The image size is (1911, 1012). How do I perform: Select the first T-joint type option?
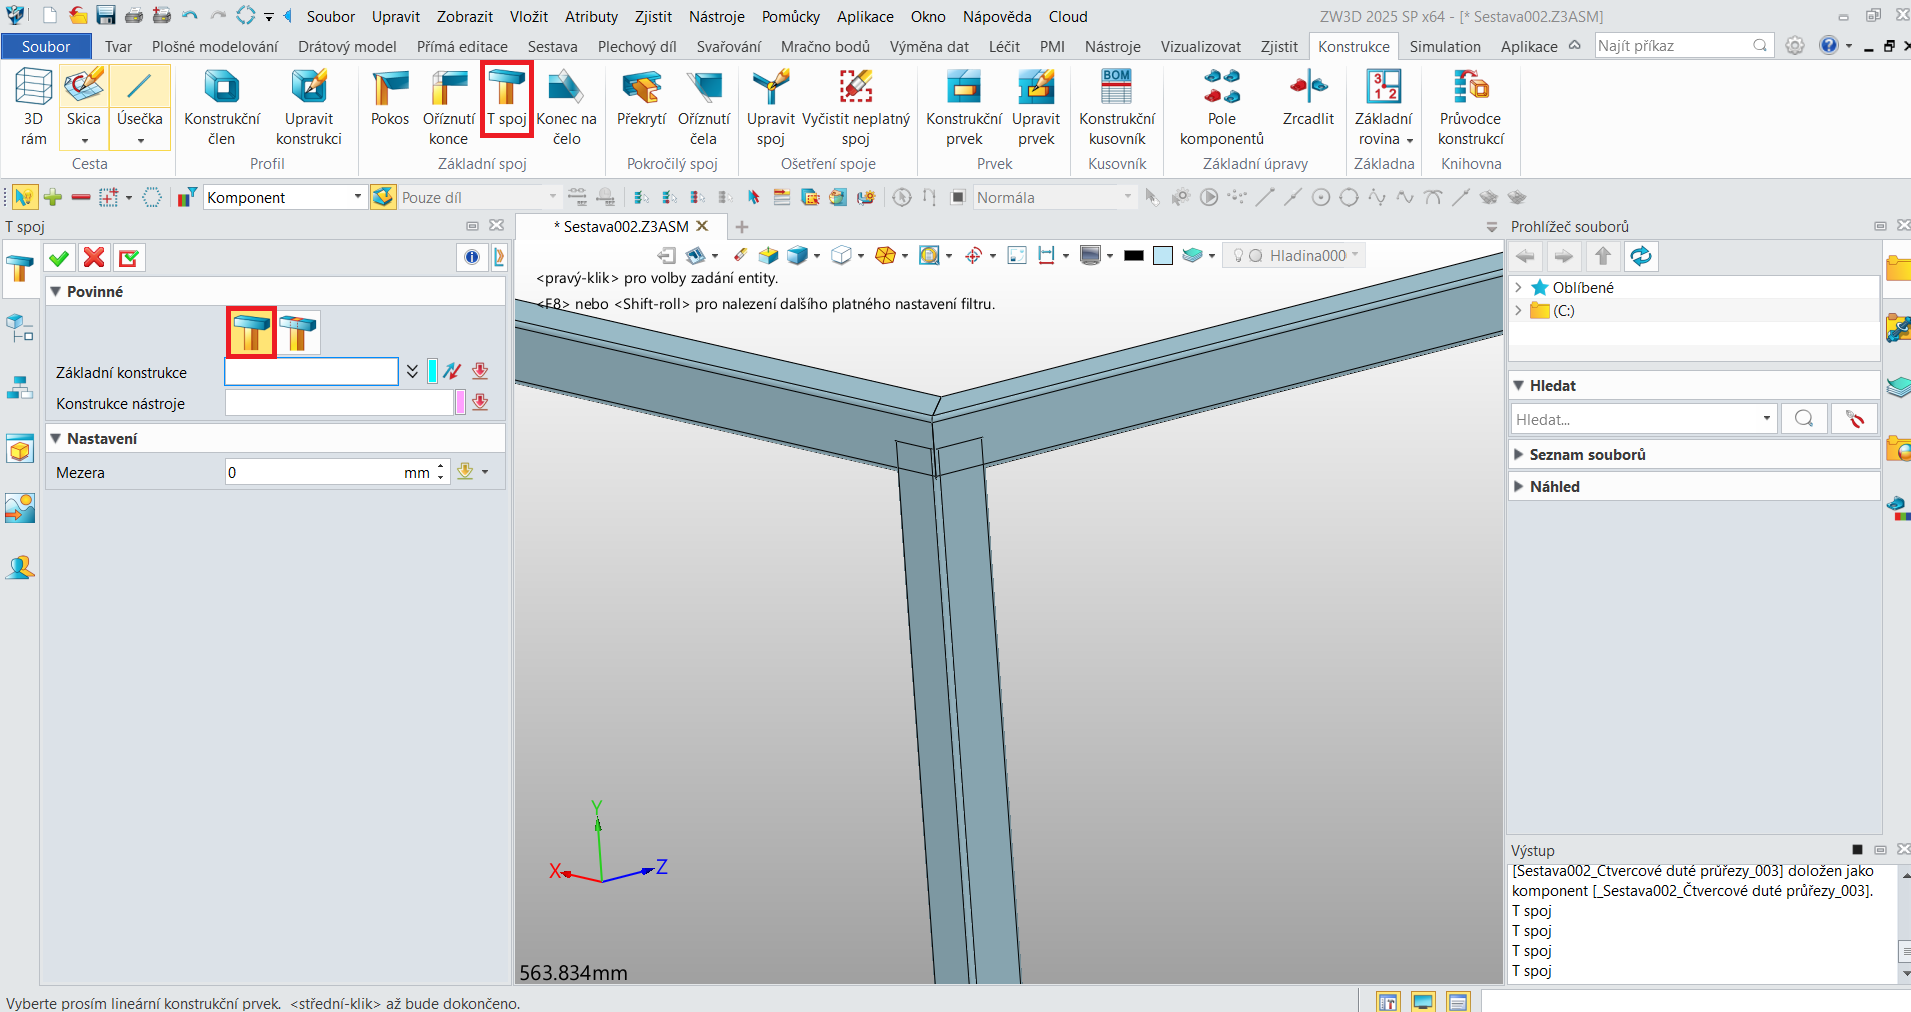[251, 332]
